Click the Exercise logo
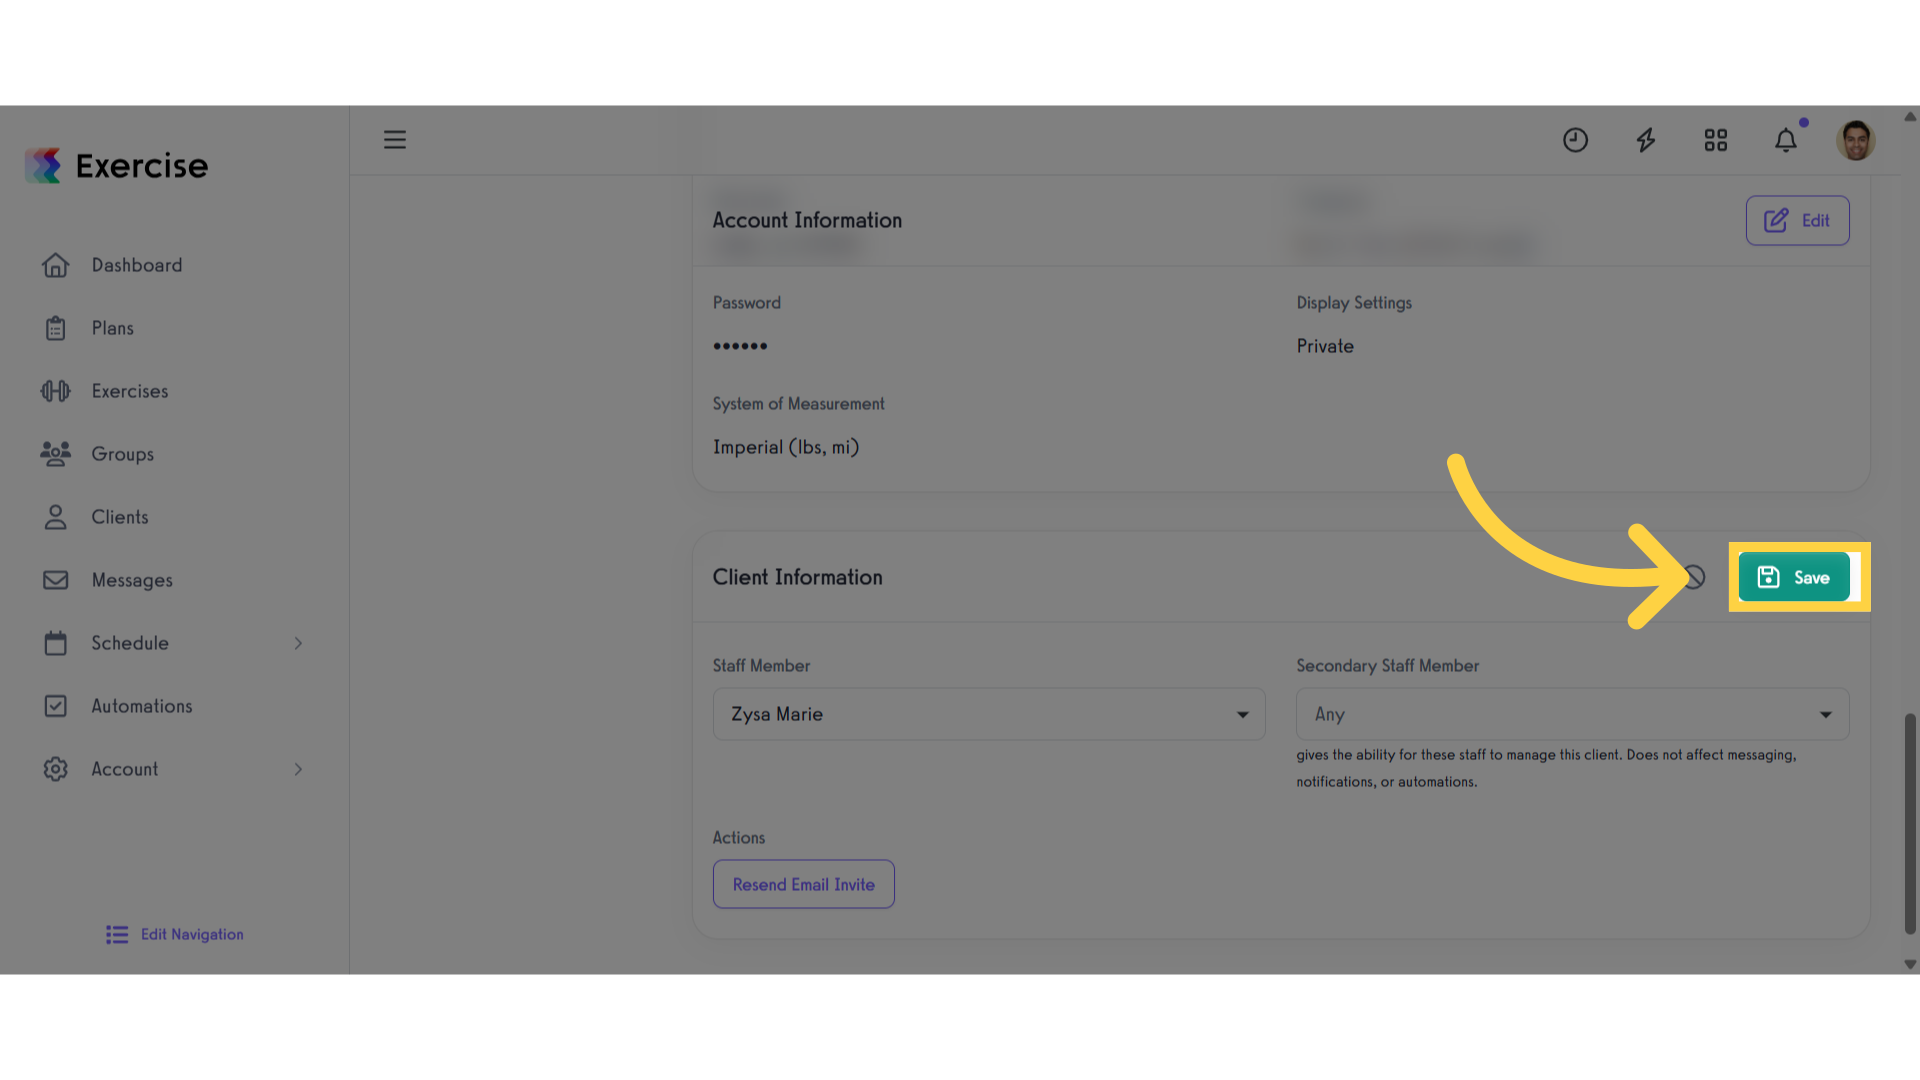 117,166
